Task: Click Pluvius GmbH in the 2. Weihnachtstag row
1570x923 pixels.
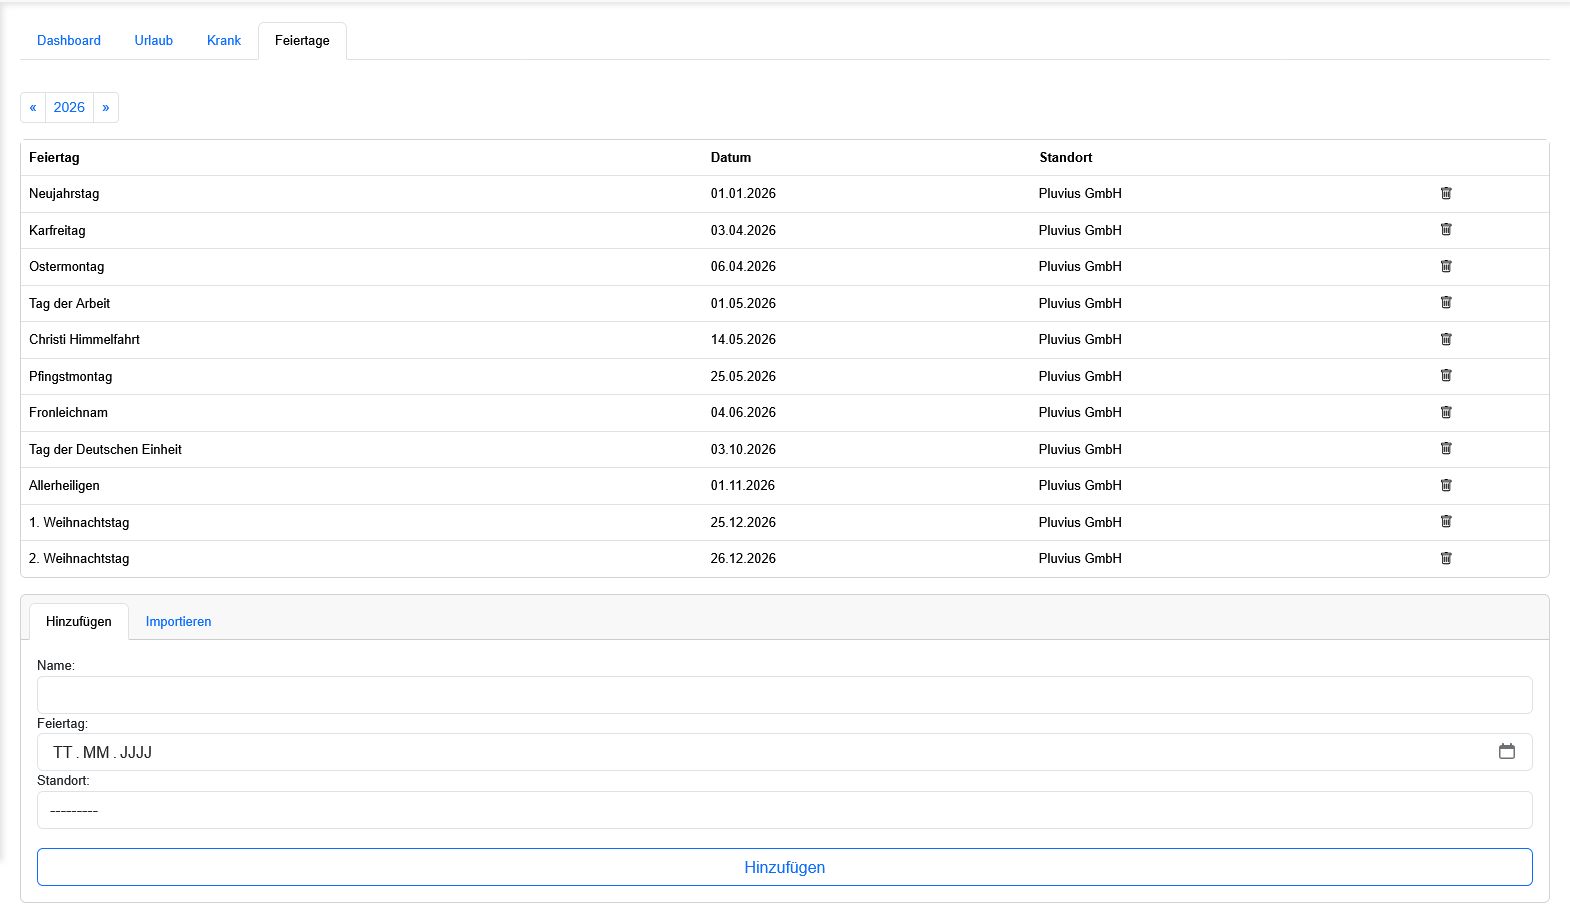Action: (x=1080, y=558)
